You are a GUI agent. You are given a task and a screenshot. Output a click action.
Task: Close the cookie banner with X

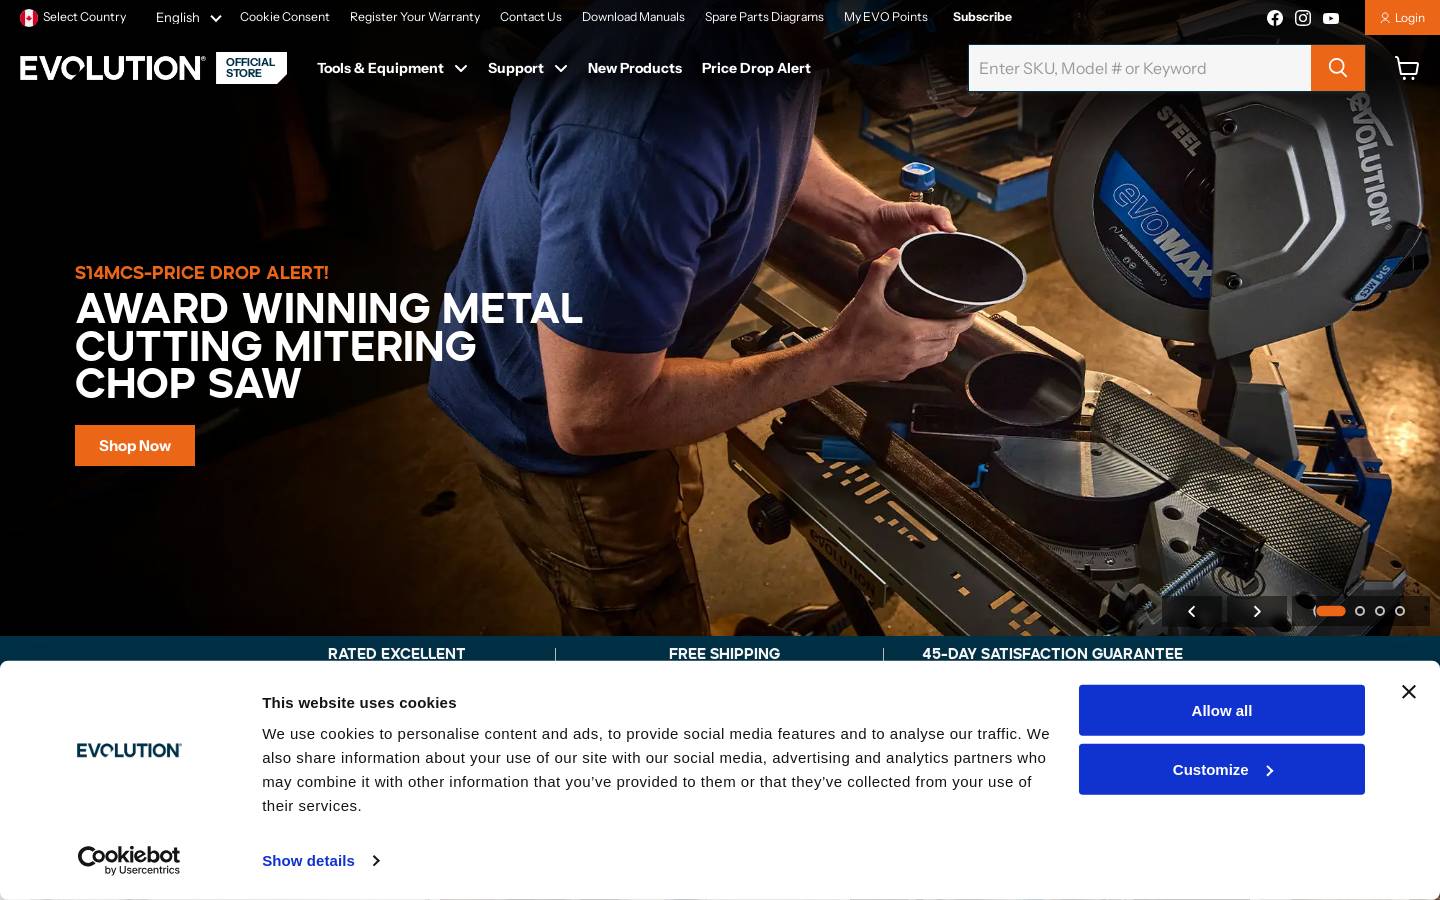click(1409, 692)
